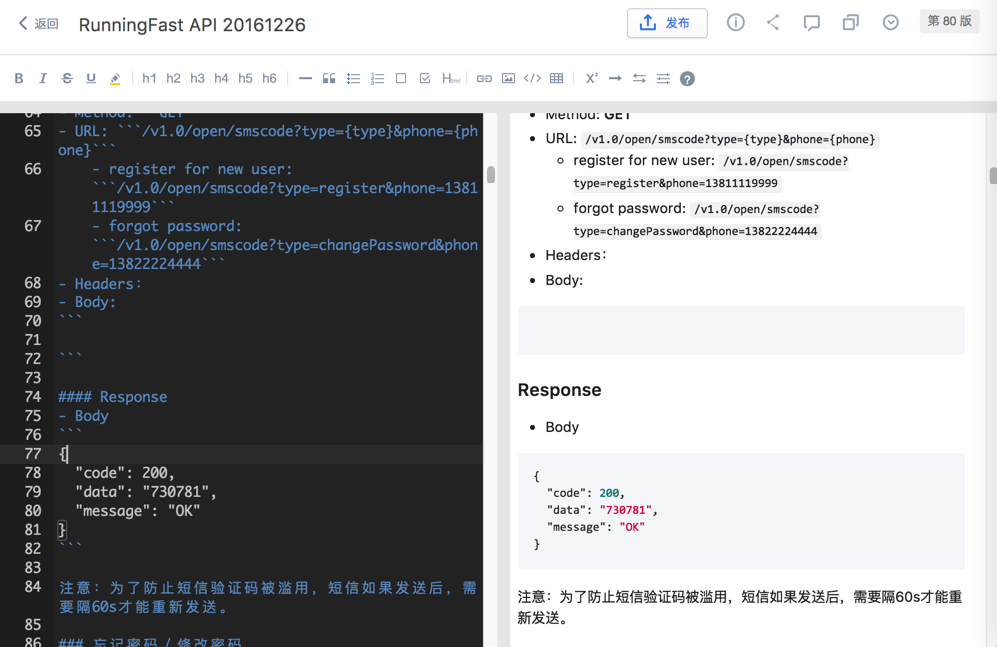Grab the editor pane scrollbar thumb
The width and height of the screenshot is (997, 647).
pyautogui.click(x=491, y=174)
